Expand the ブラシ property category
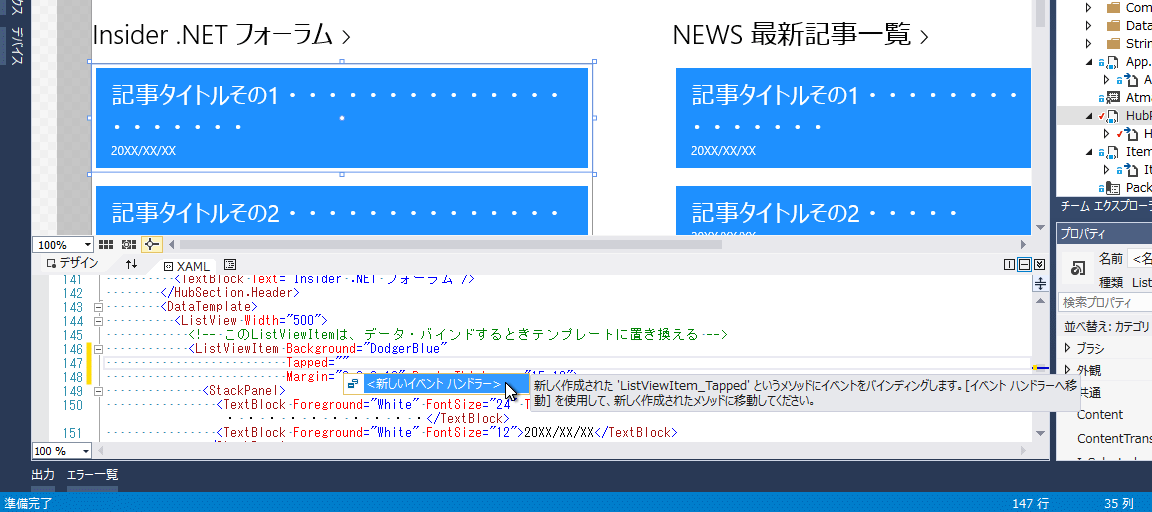The image size is (1152, 512). point(1068,349)
